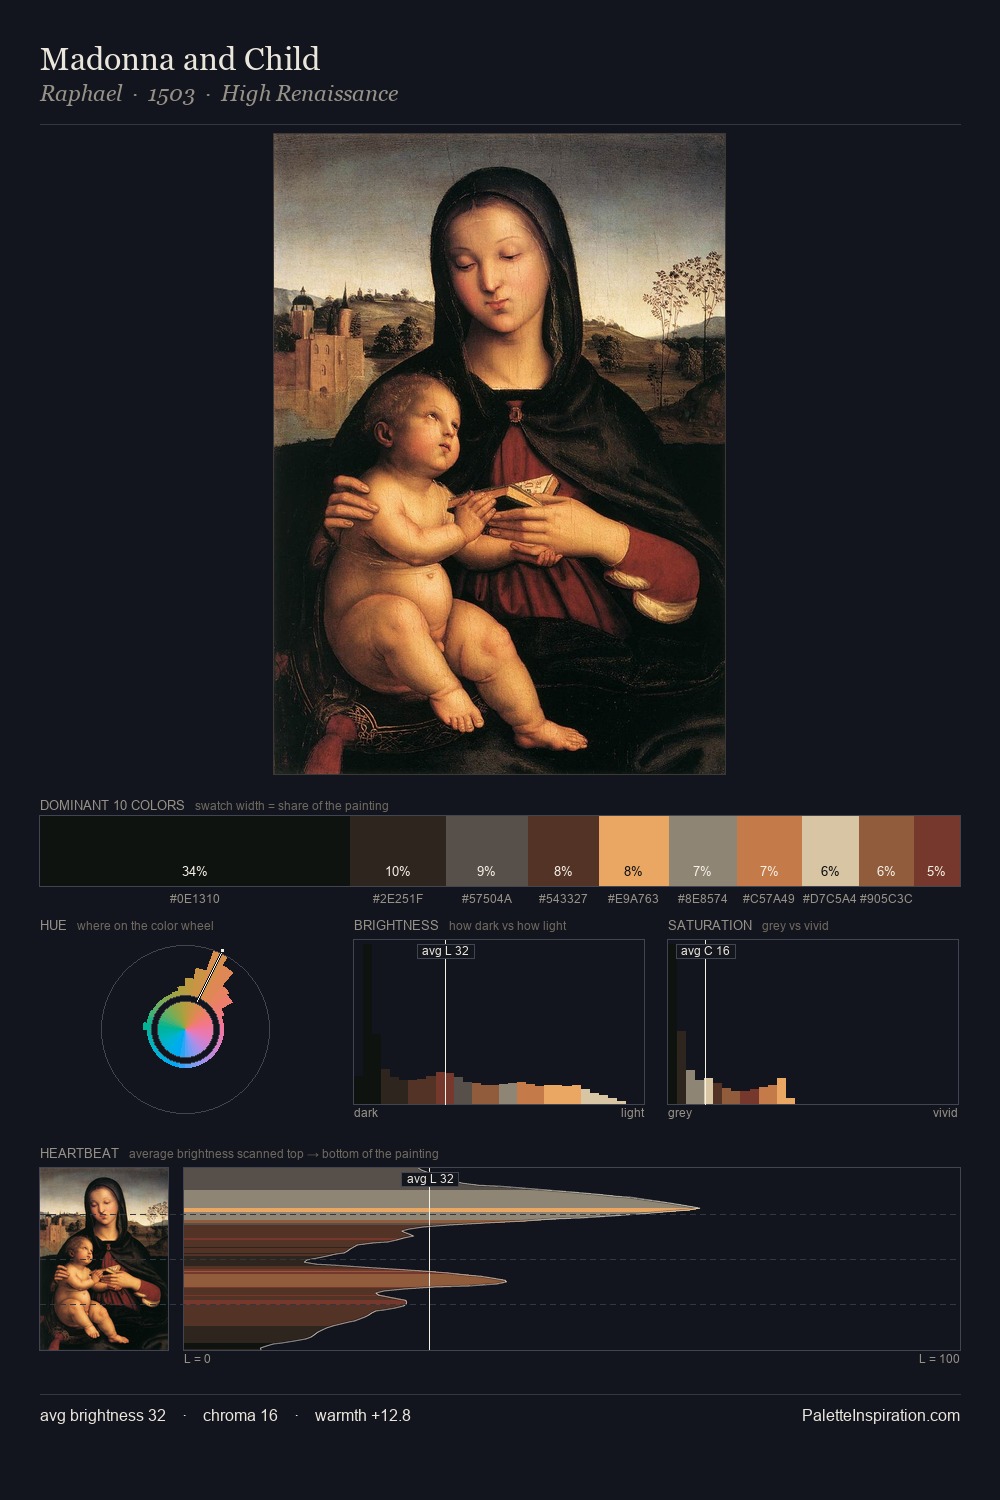The image size is (1000, 1500).
Task: Click the hex label '#8E8574'
Action: (702, 898)
